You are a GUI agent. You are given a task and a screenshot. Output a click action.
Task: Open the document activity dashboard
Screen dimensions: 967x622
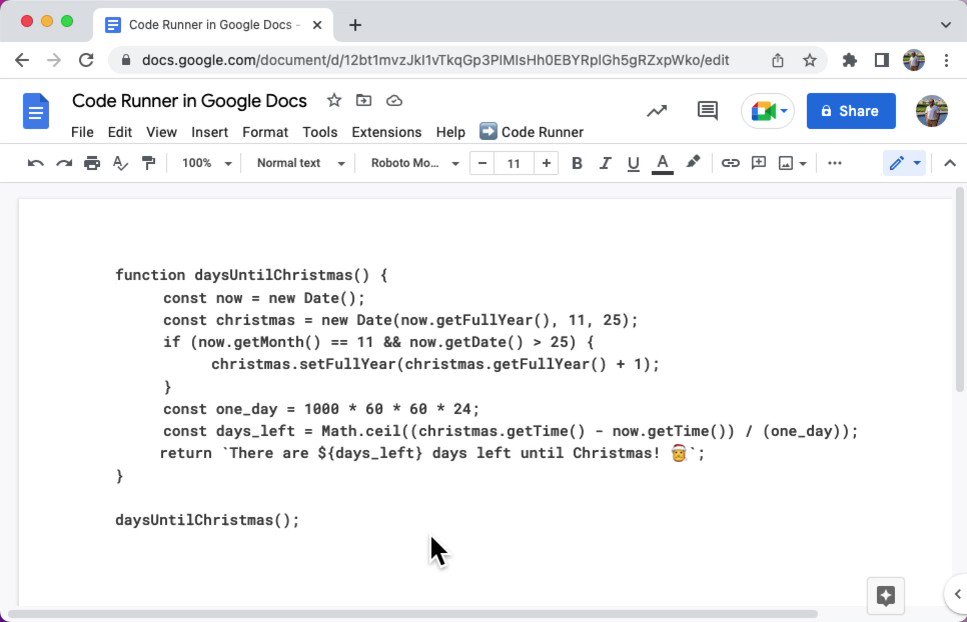point(656,110)
